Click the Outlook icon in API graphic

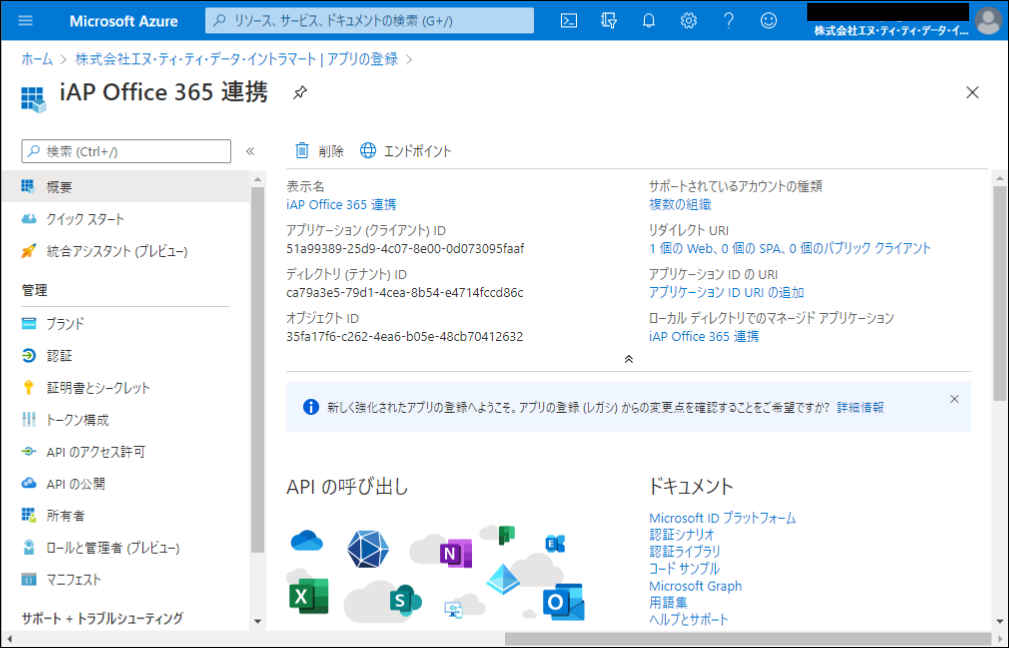563,602
